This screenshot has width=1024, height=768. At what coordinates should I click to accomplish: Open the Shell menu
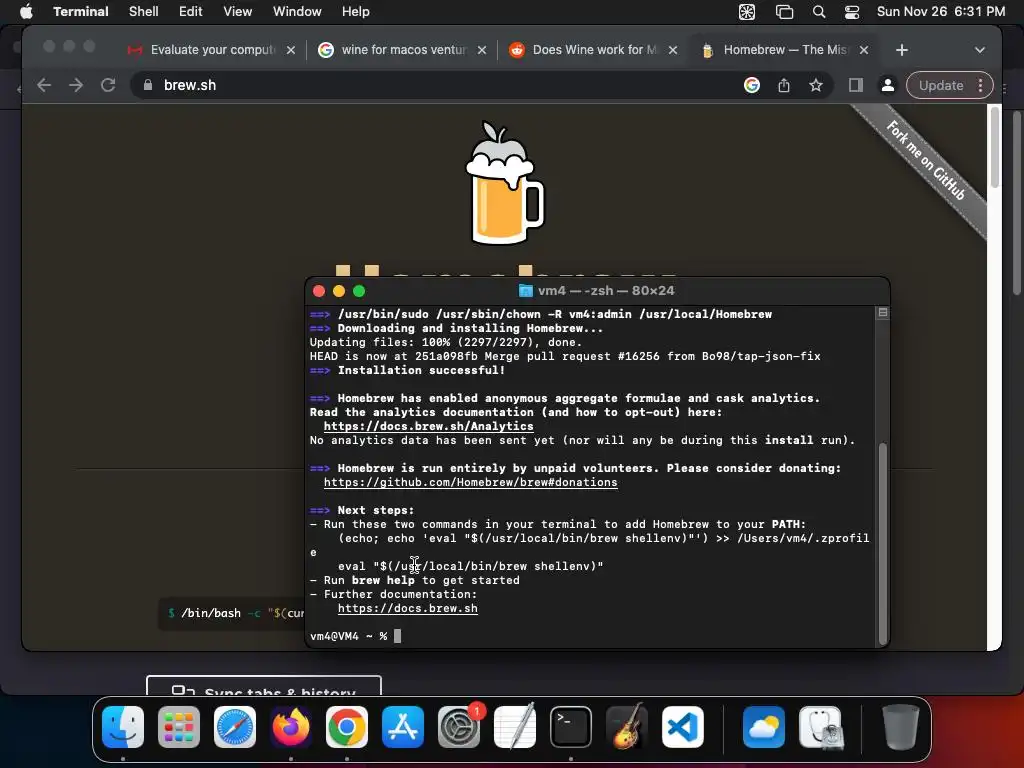pos(144,12)
